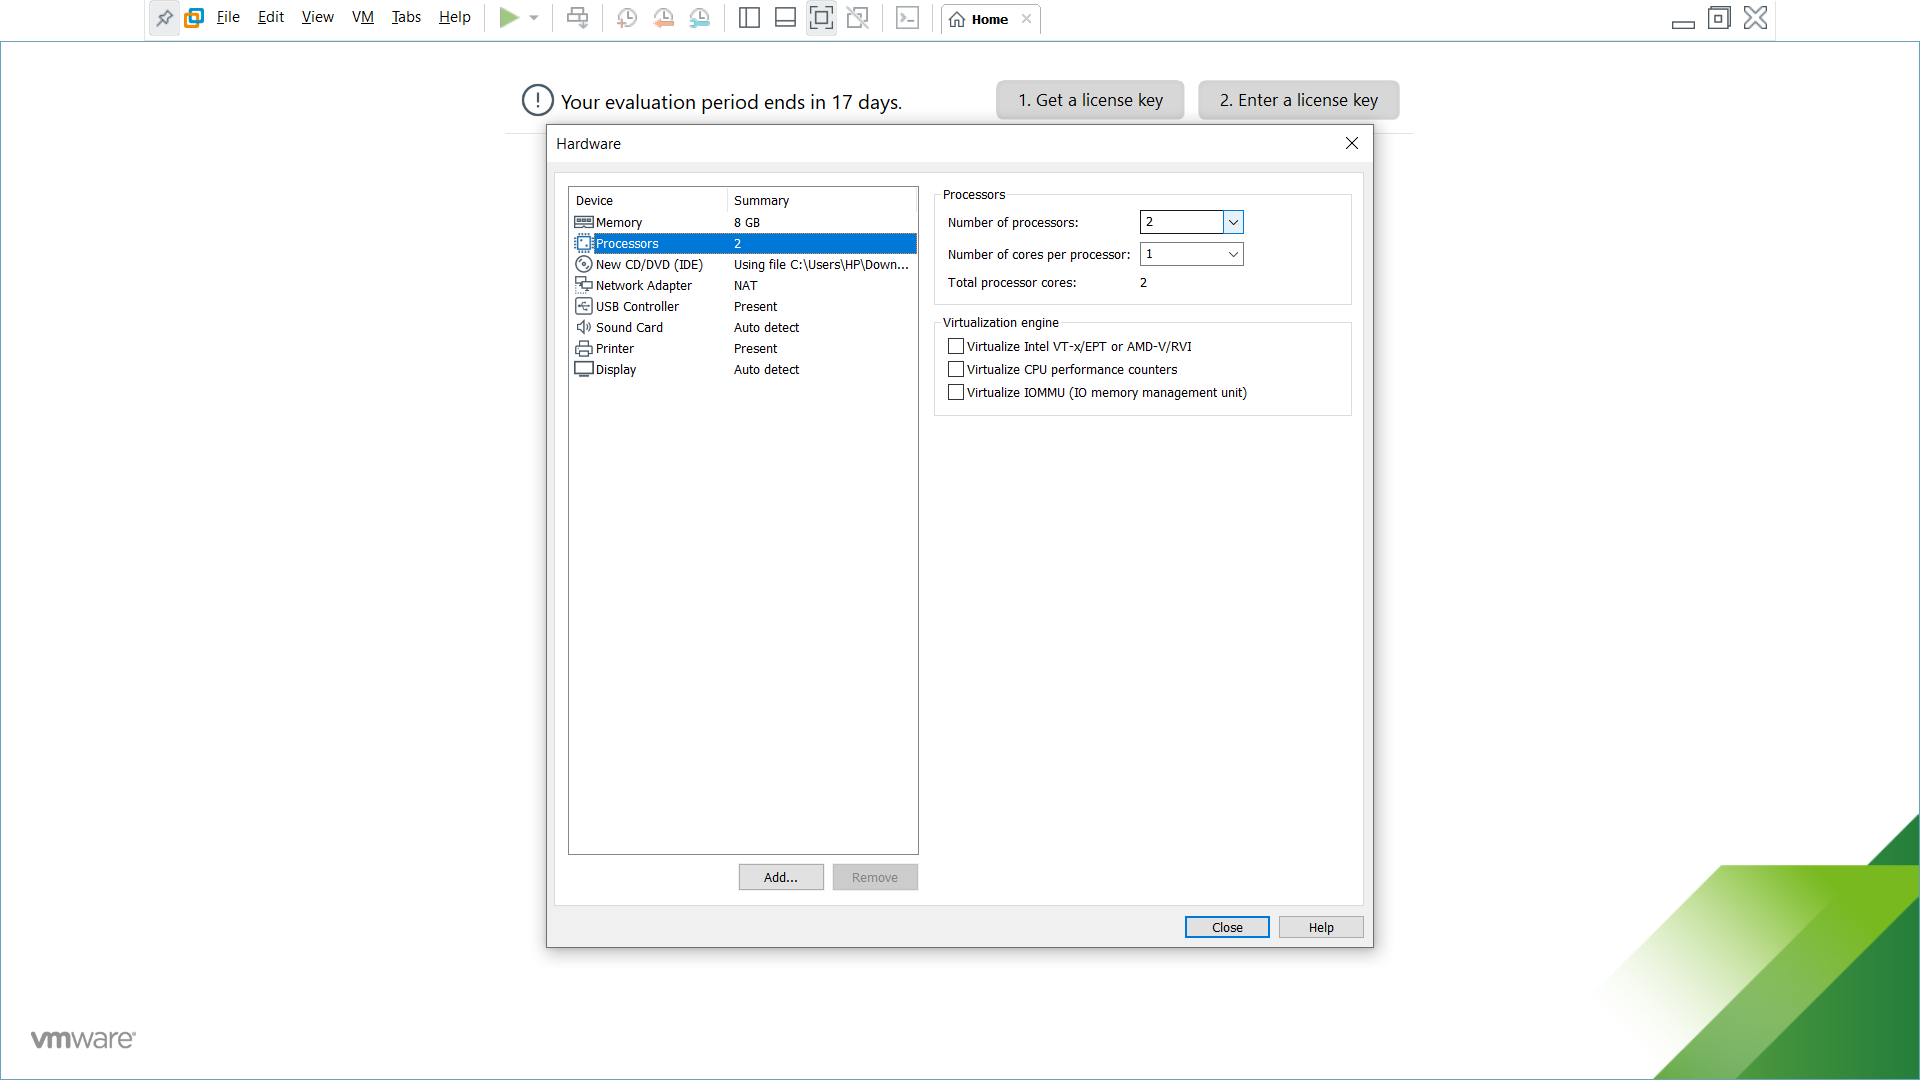Select the Sound Card device row
The height and width of the screenshot is (1080, 1920).
628,327
